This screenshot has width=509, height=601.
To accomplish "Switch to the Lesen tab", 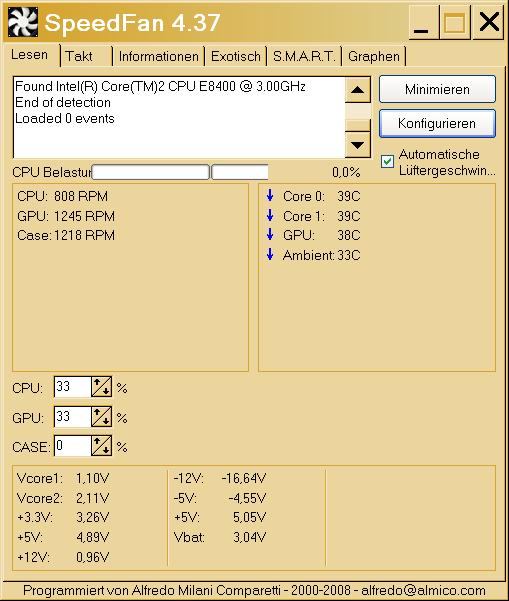I will 30,55.
